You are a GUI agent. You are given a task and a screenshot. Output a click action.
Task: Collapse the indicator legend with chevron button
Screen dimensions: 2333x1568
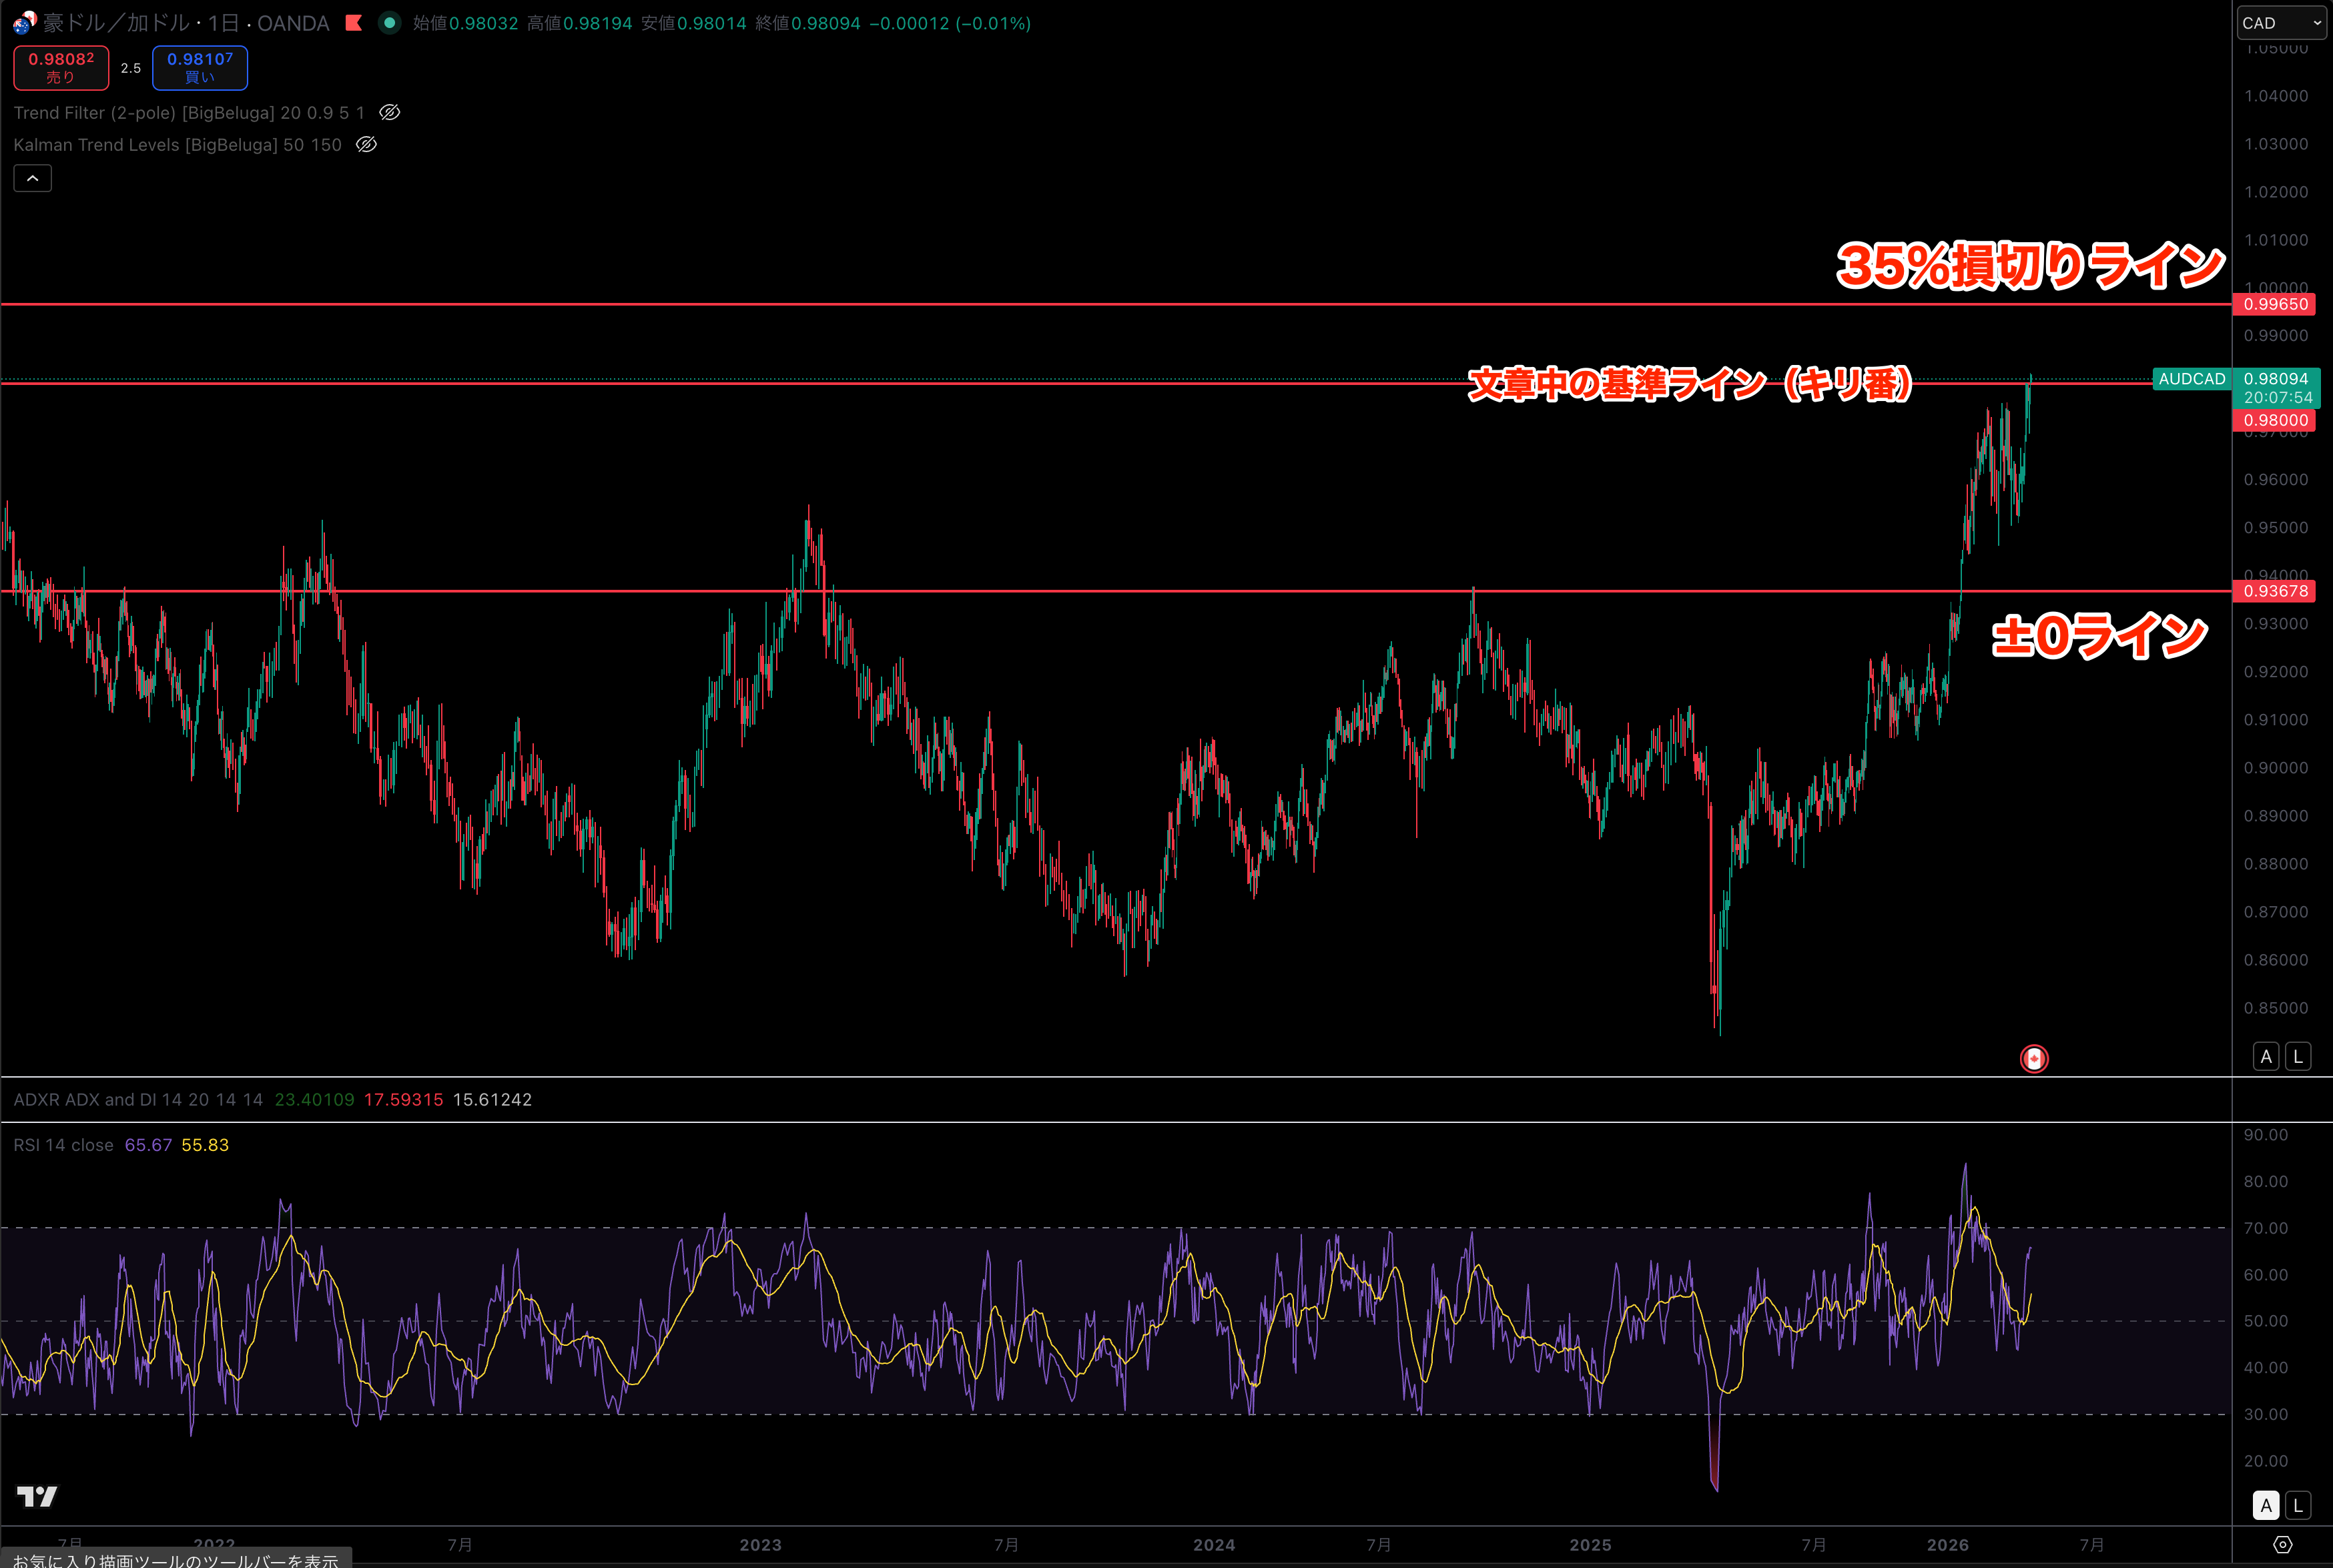tap(32, 178)
